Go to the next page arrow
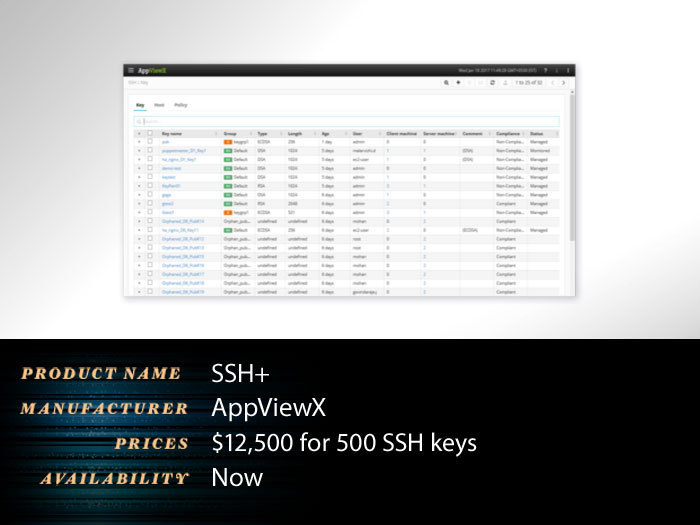 pos(563,83)
